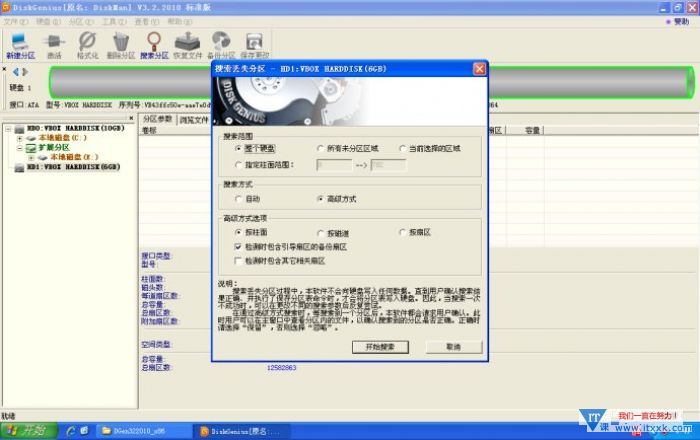
Task: Expand the 本地磁盘(C:) tree node
Action: coord(20,138)
